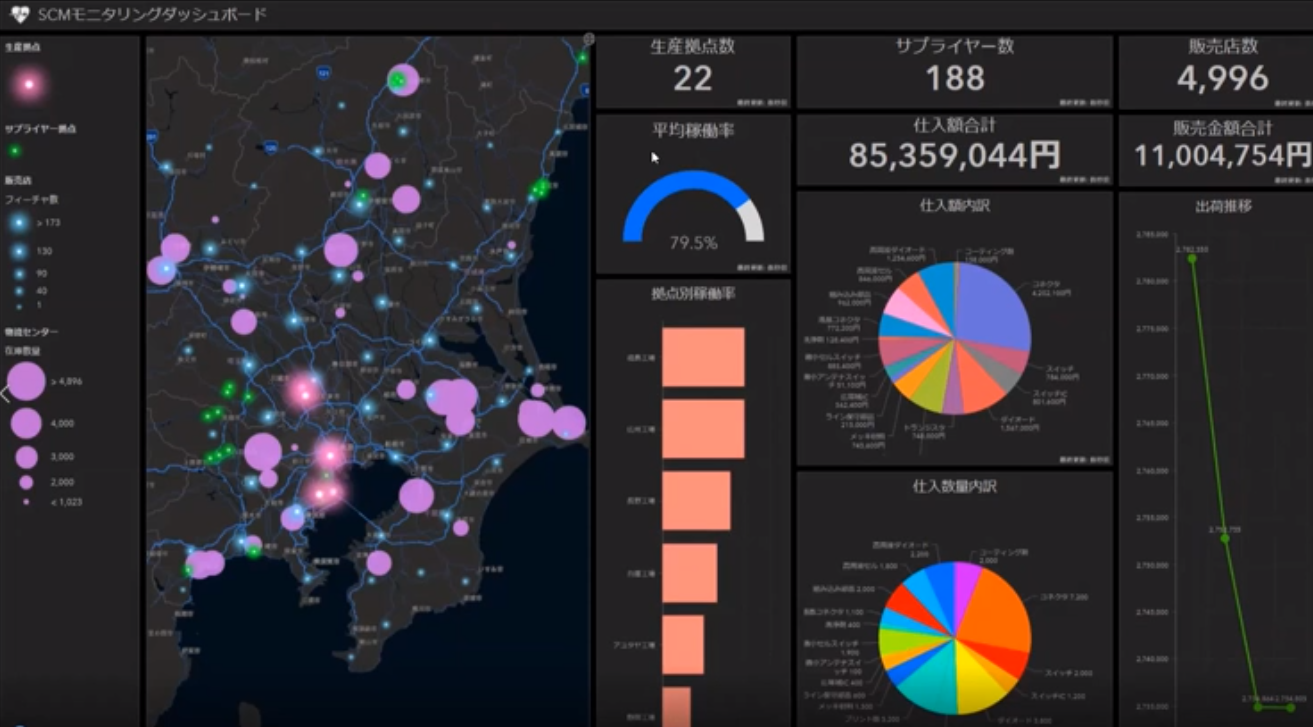Viewport: 1313px width, 727px height.
Task: Click the 3,000 purple circle in the legend
Action: [x=26, y=457]
